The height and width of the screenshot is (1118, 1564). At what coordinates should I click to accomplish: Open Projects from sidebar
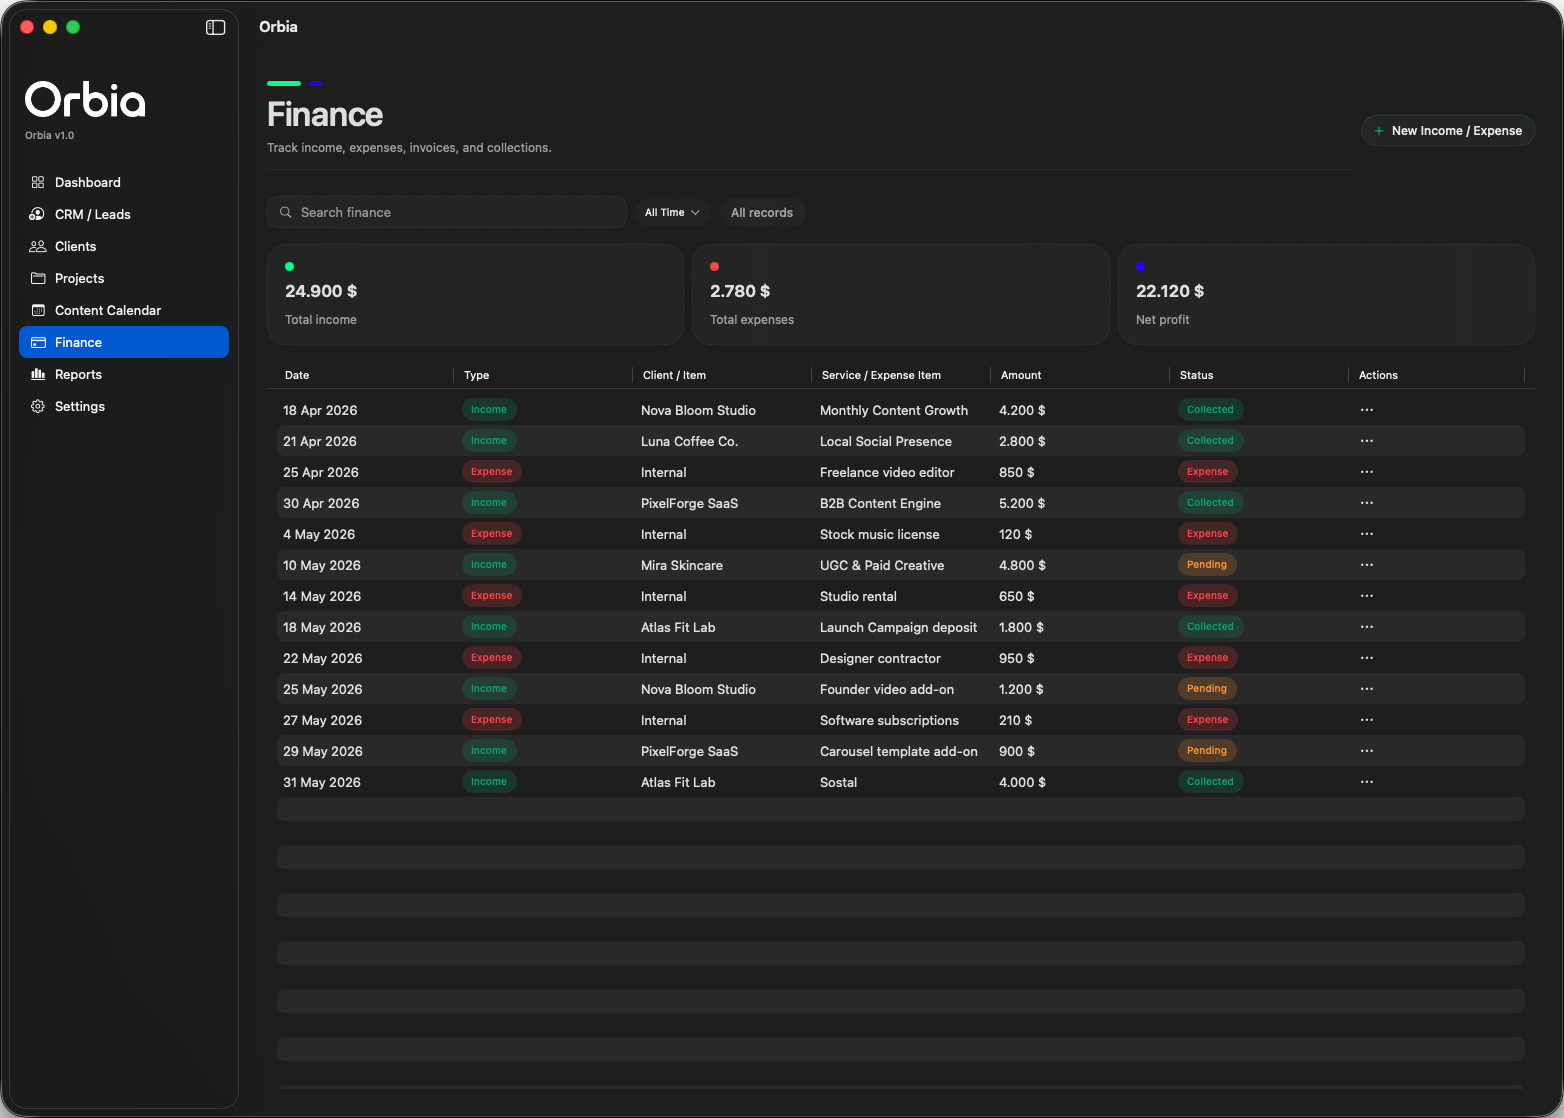click(x=124, y=278)
